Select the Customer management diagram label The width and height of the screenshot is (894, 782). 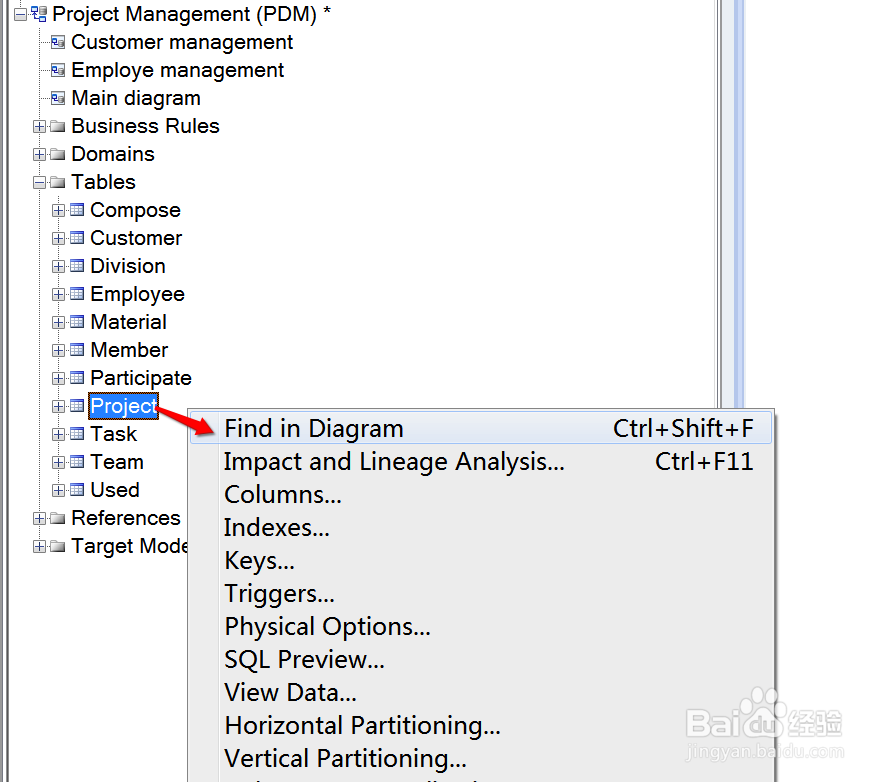pos(182,42)
